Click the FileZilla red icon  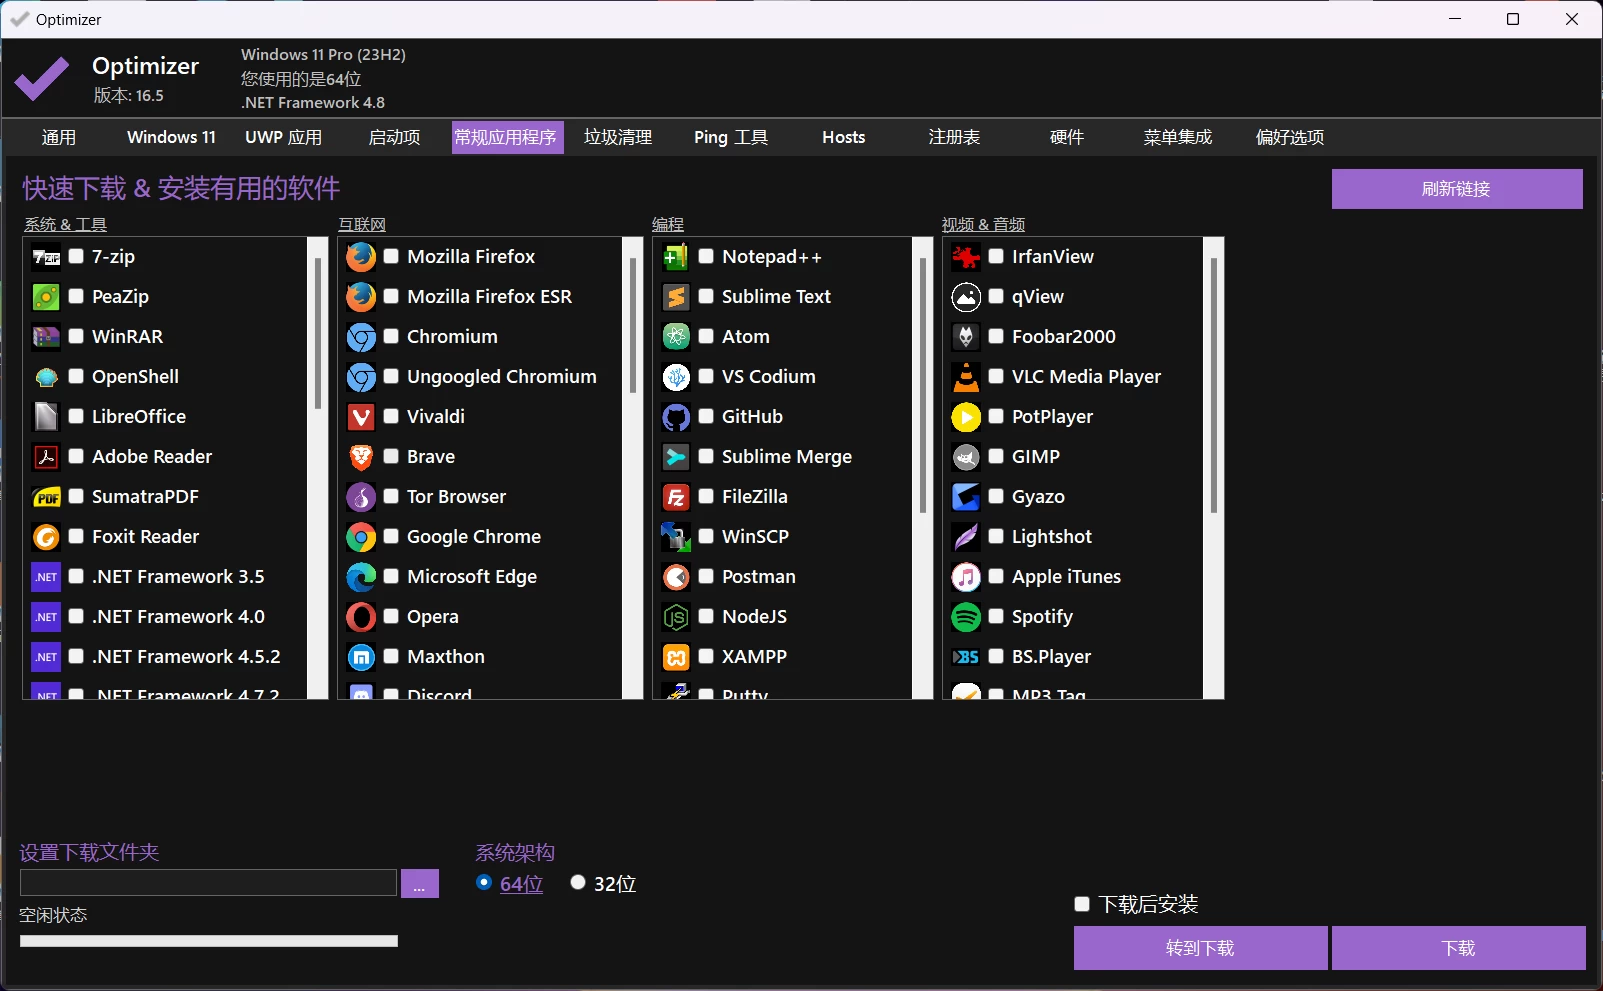pos(676,497)
